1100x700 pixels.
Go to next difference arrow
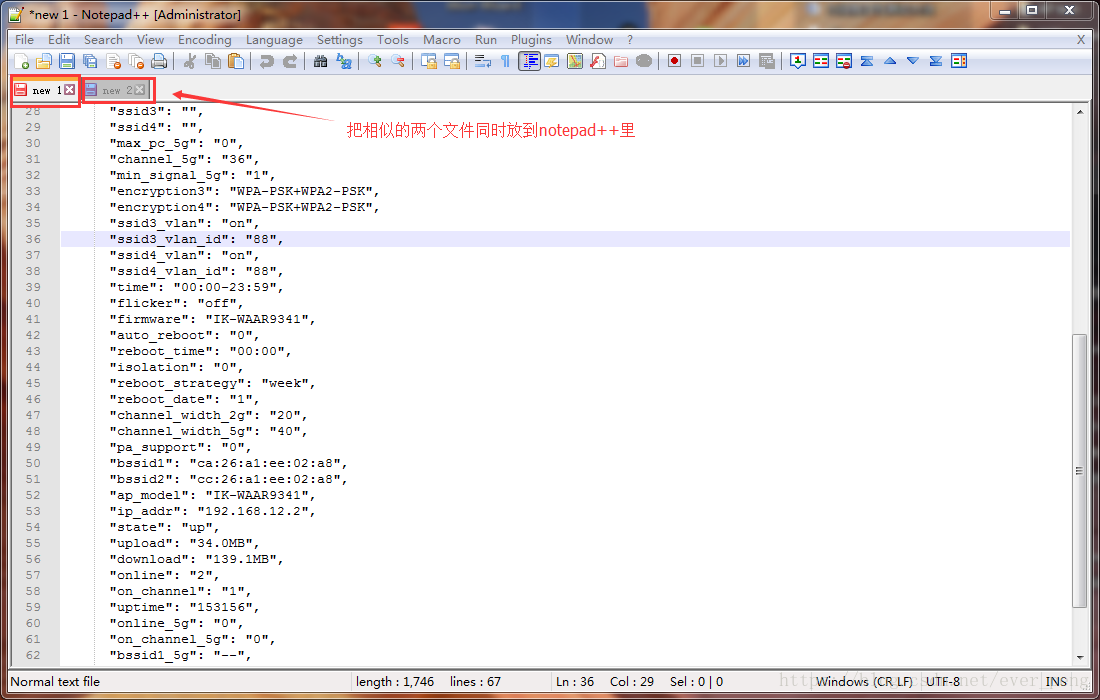tap(913, 61)
